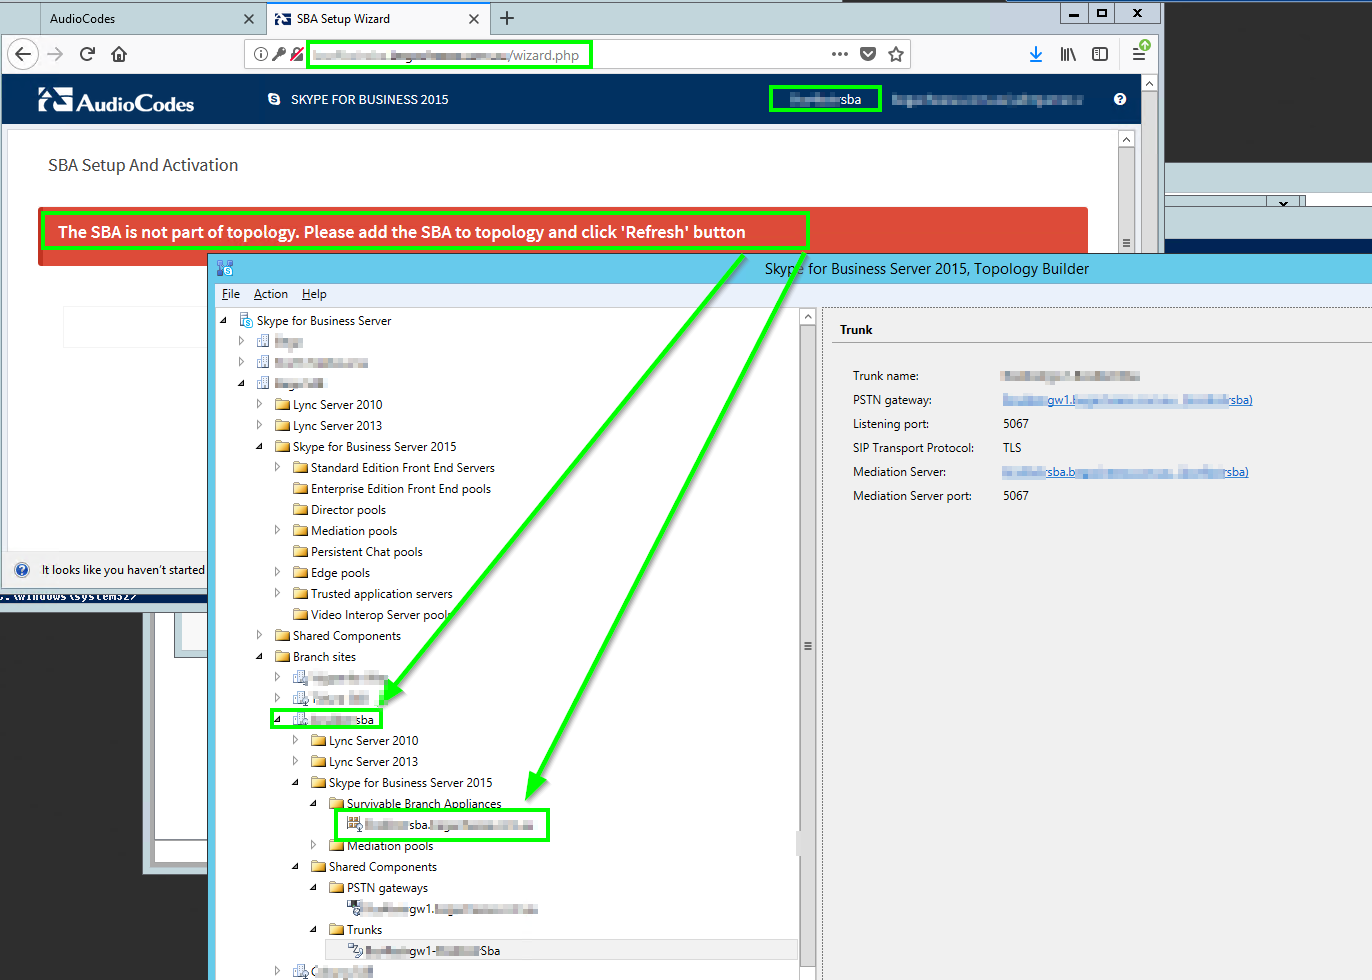Open the Firefox hamburger menu
The height and width of the screenshot is (980, 1372).
point(1139,54)
